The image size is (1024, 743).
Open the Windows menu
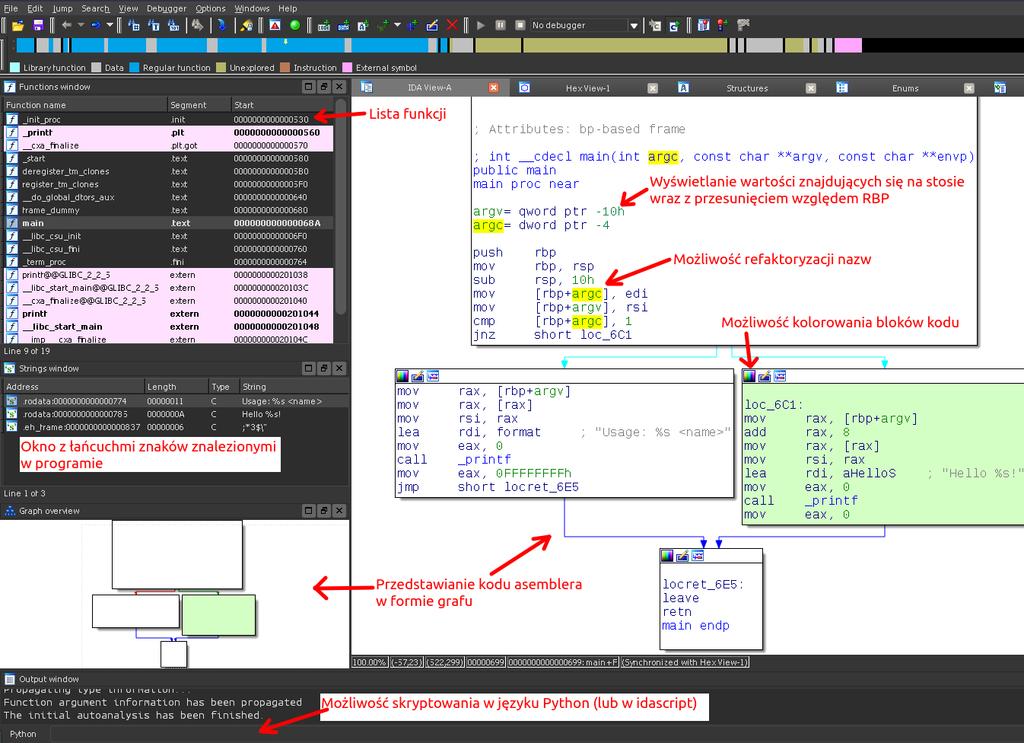click(252, 8)
